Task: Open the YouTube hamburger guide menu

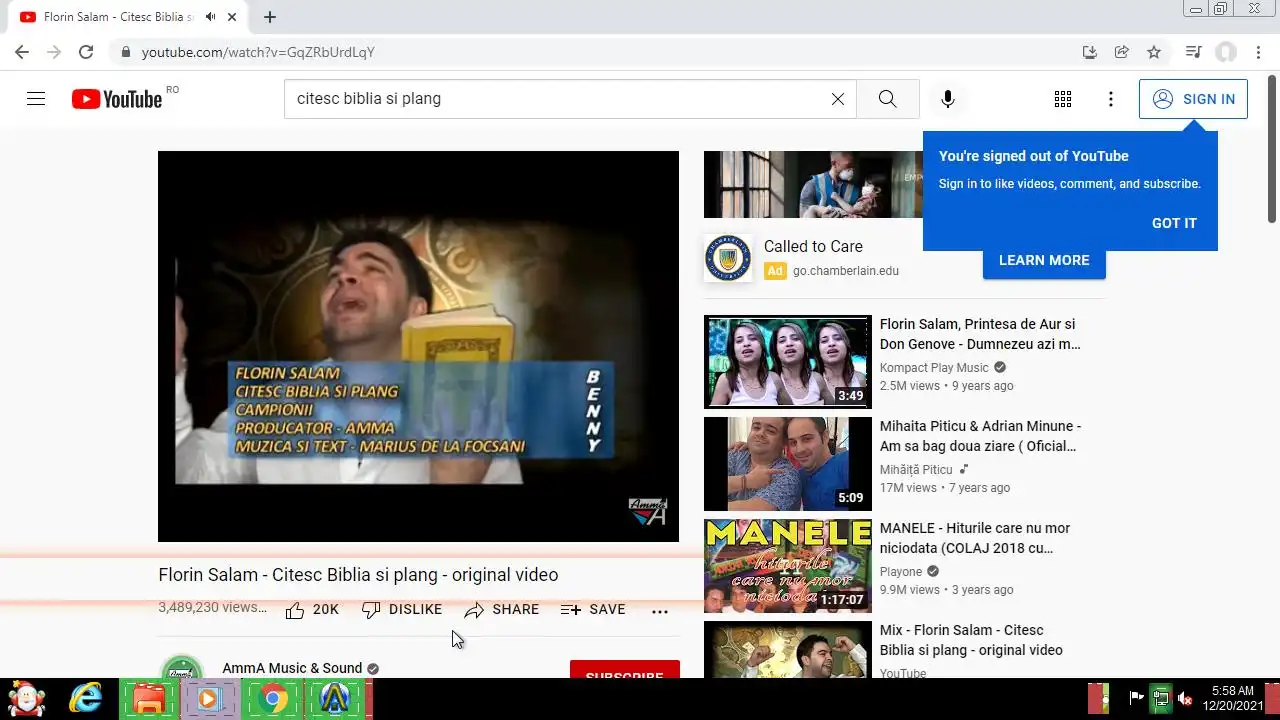Action: click(36, 99)
